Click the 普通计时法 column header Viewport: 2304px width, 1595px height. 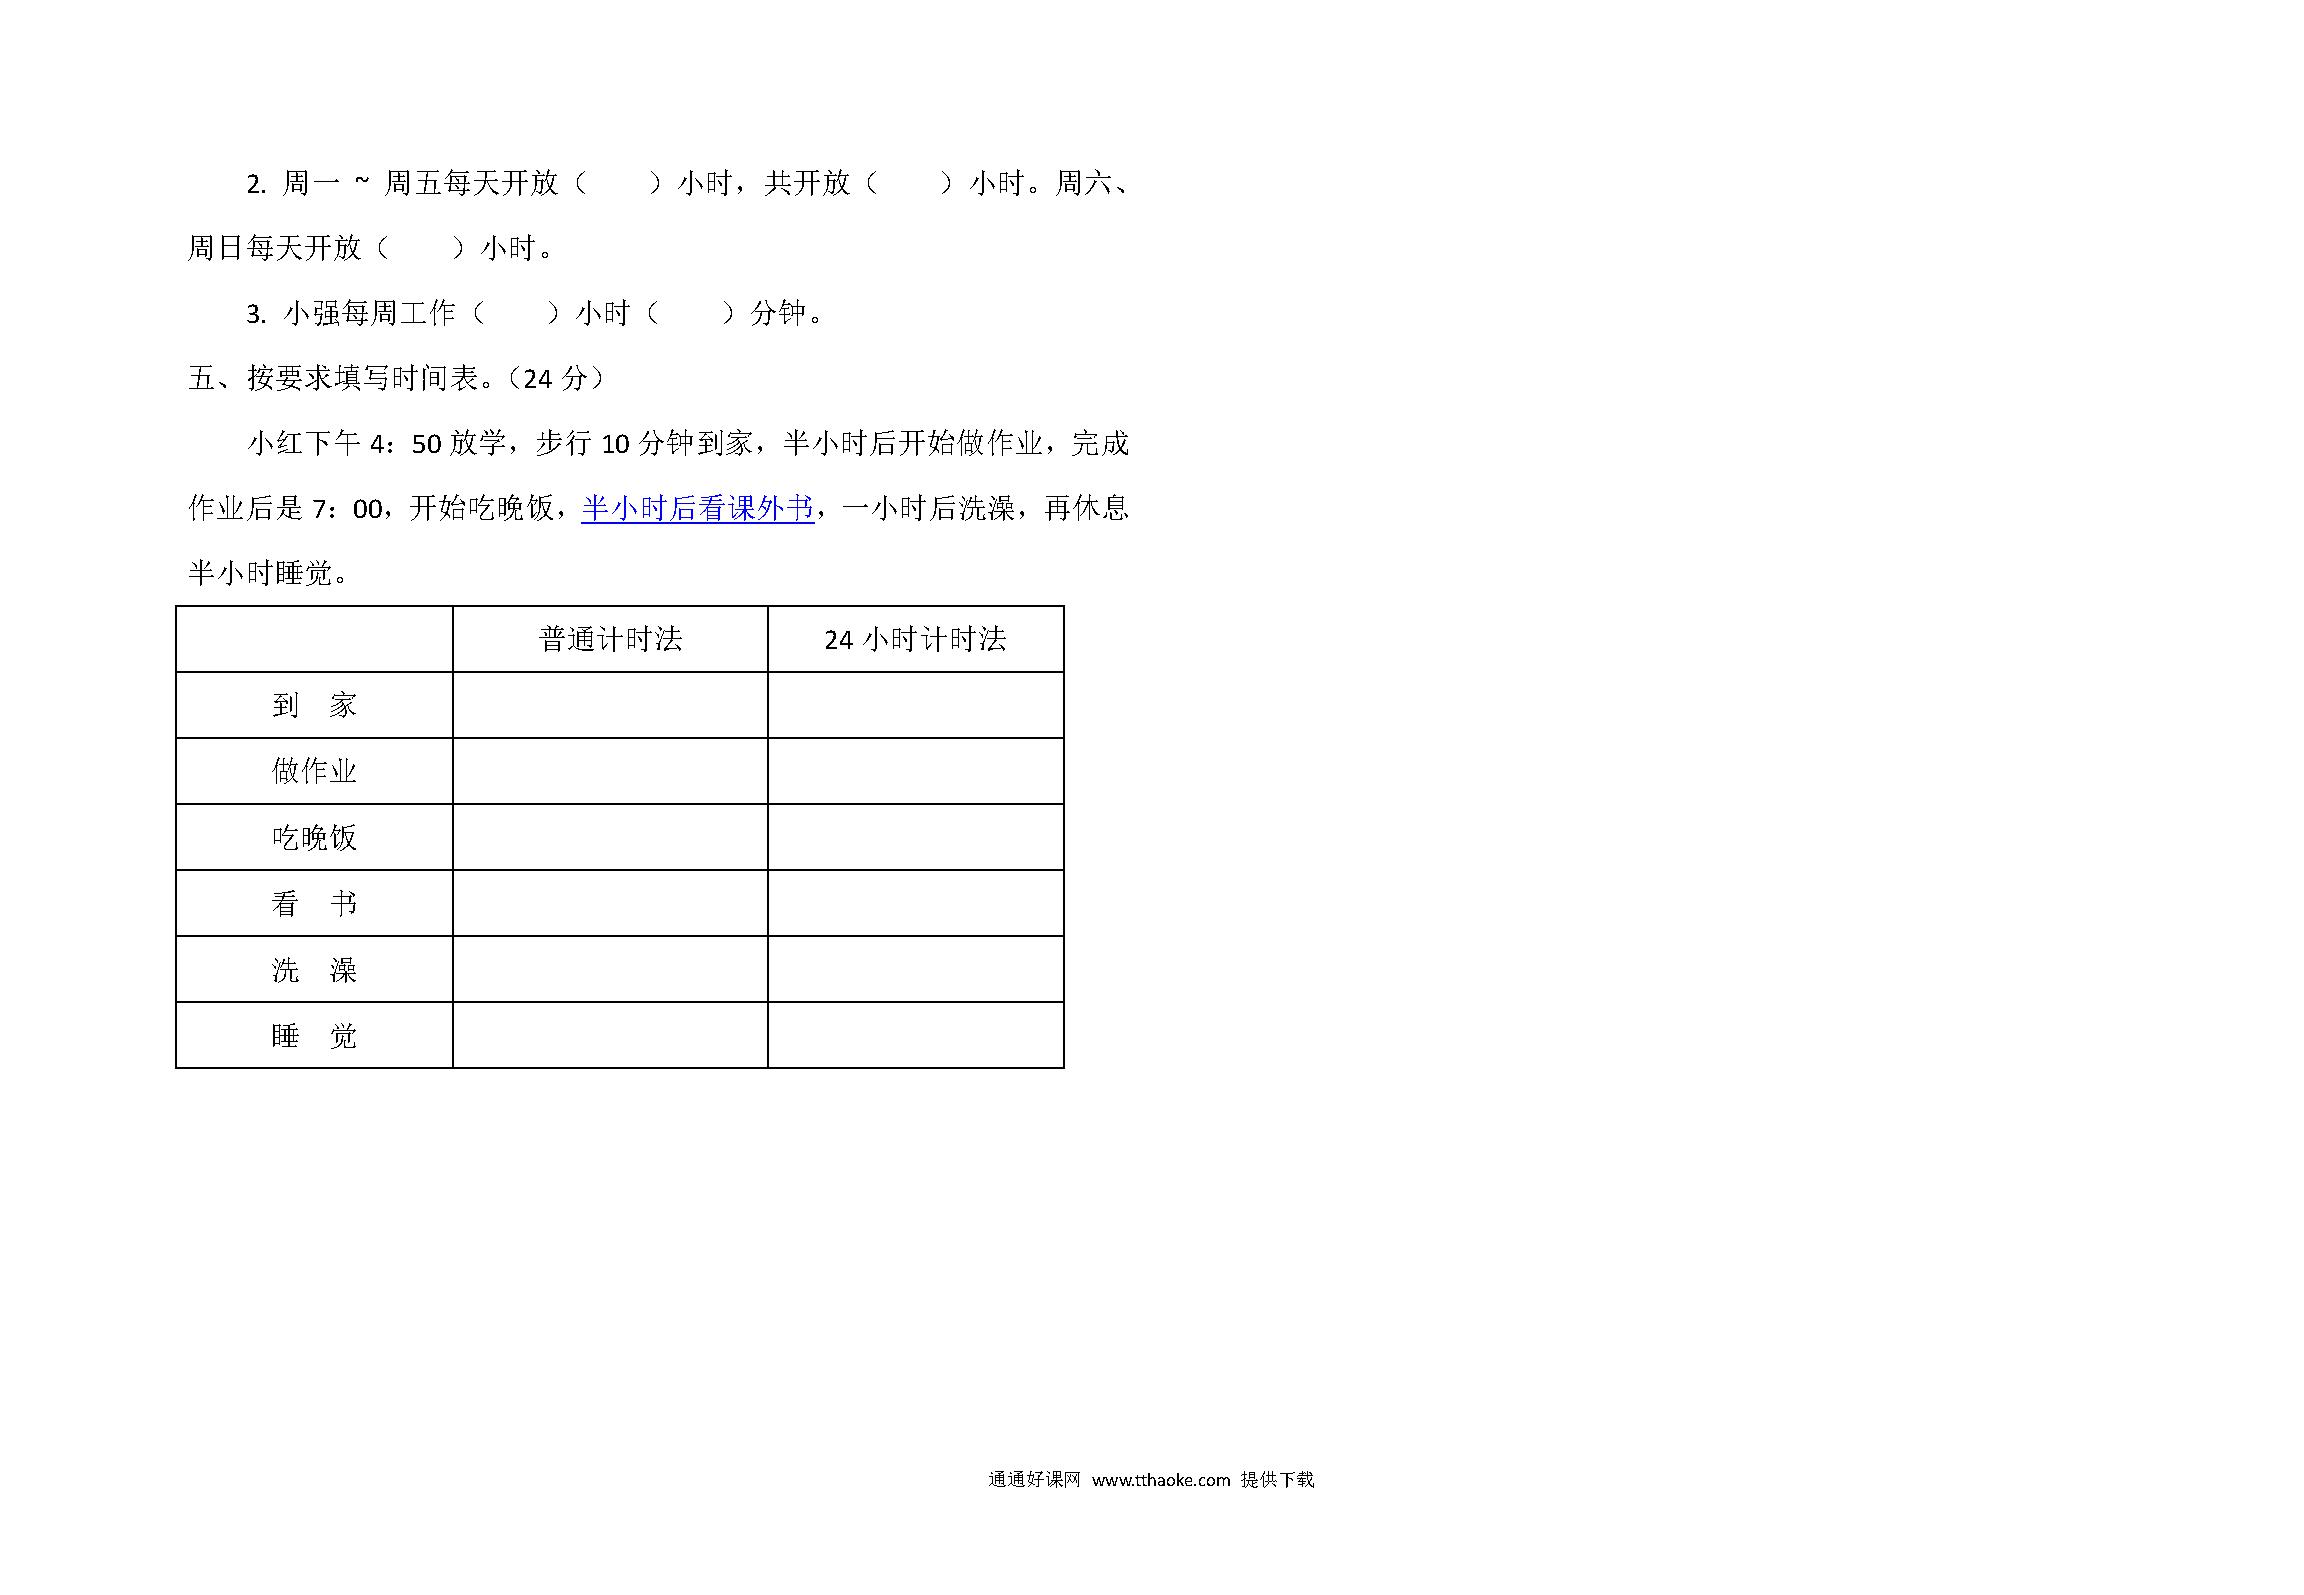(x=610, y=639)
